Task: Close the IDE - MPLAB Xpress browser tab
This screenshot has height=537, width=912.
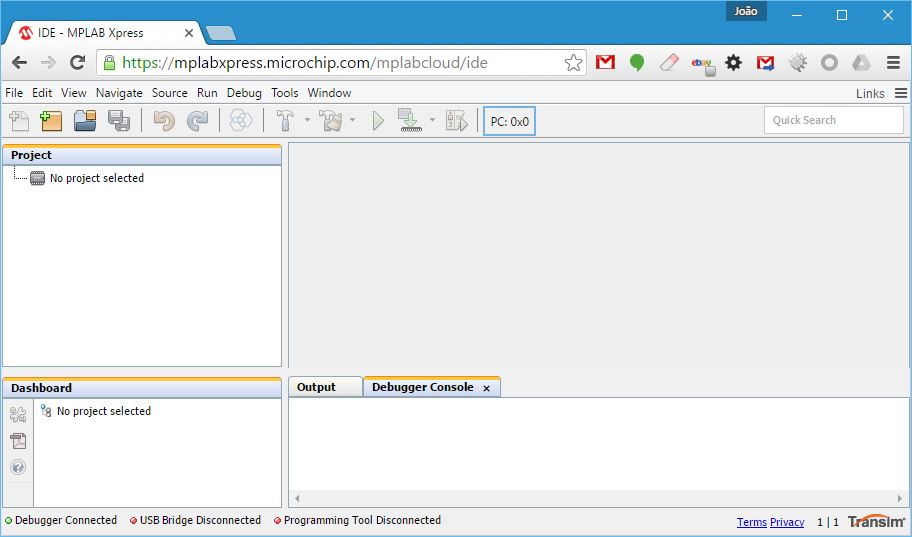Action: pyautogui.click(x=189, y=33)
